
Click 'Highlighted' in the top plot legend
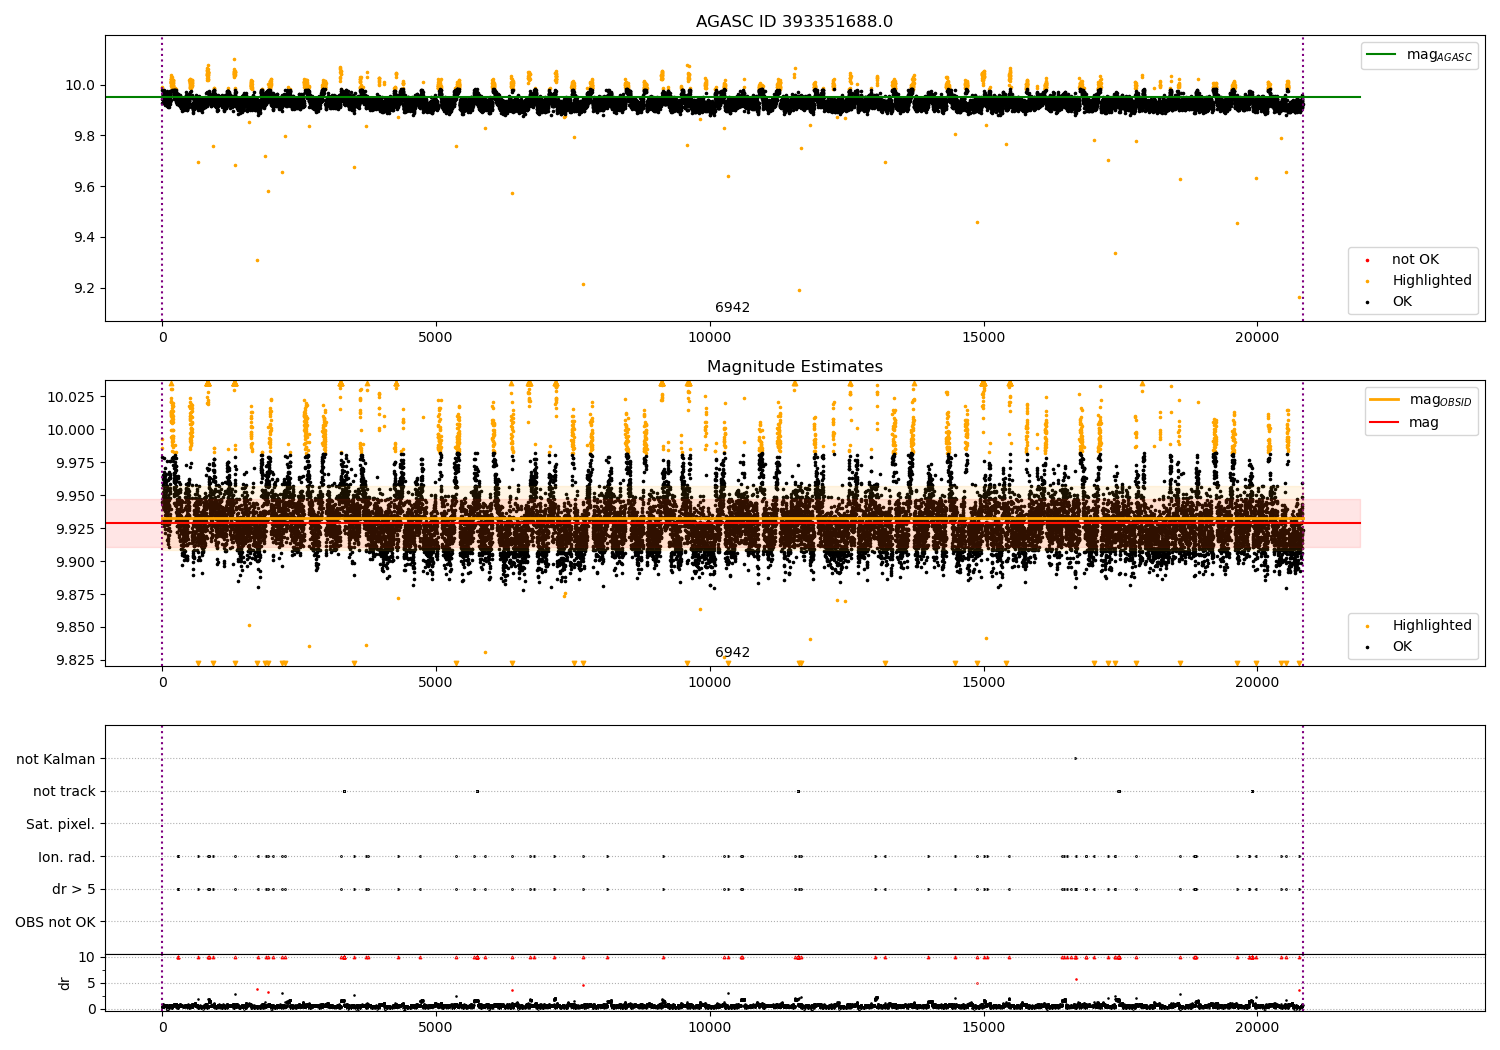tap(1431, 281)
